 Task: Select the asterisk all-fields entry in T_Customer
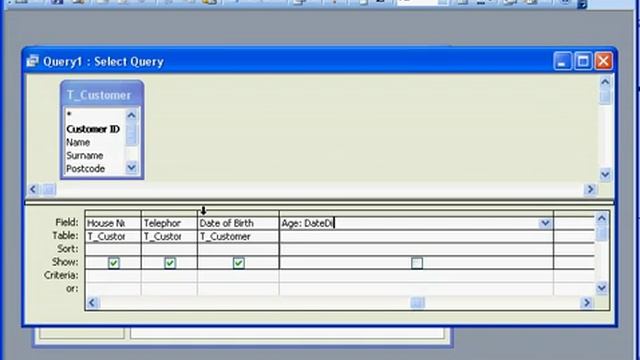click(69, 115)
